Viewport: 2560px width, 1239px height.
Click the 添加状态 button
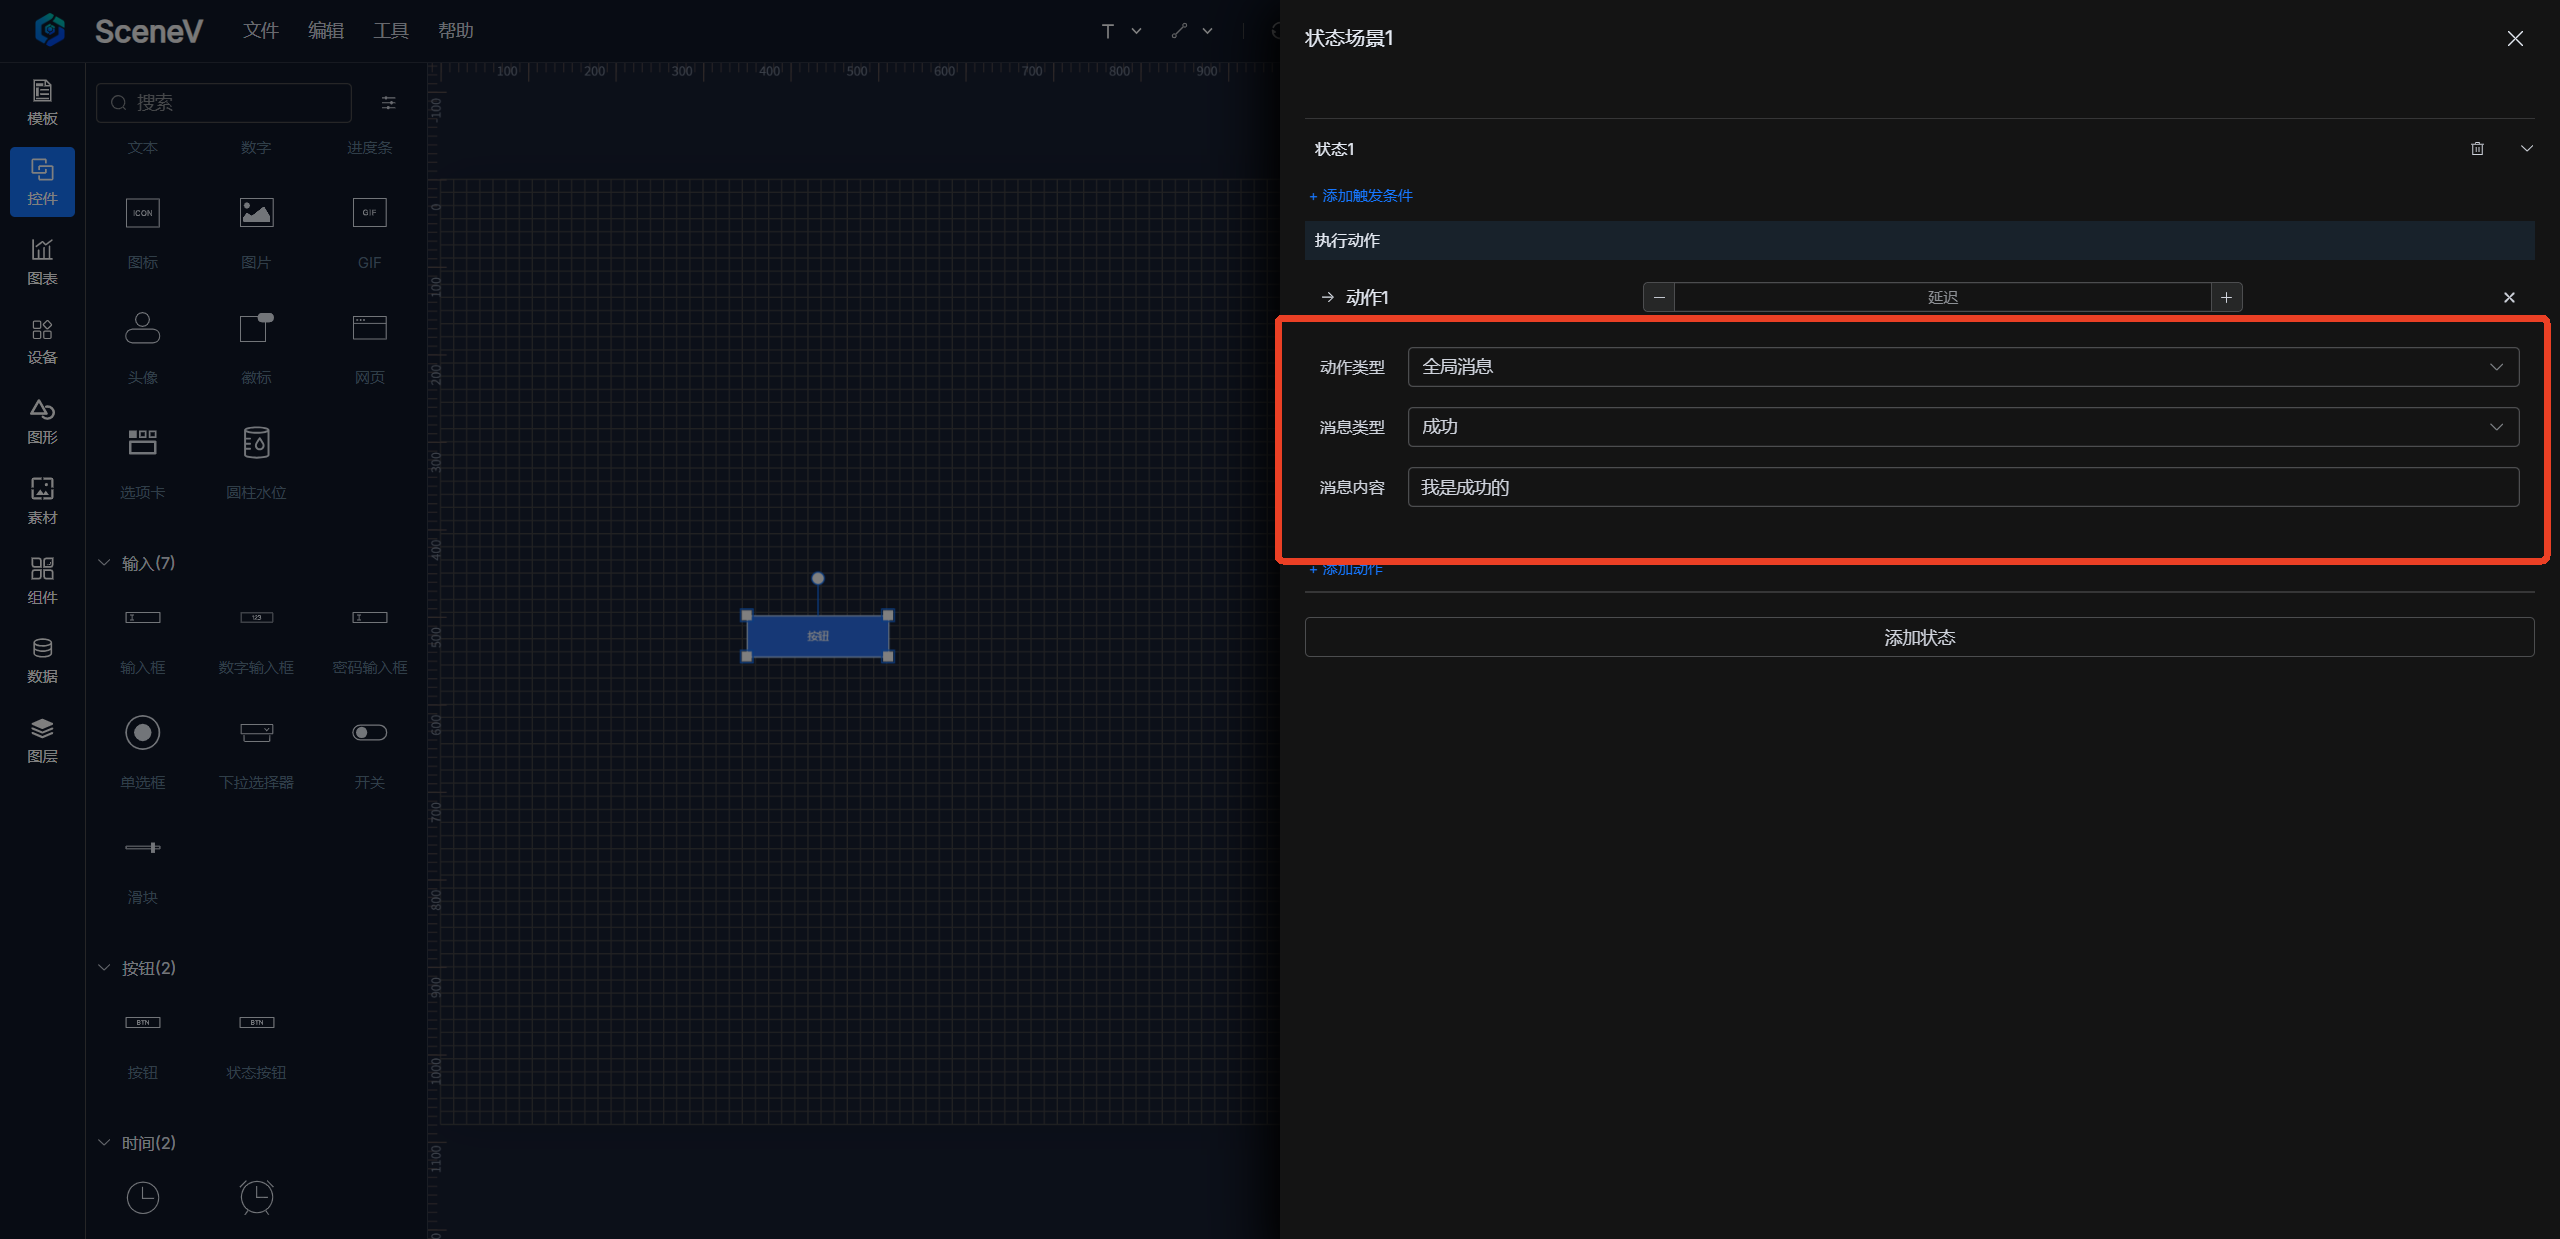click(x=1918, y=637)
